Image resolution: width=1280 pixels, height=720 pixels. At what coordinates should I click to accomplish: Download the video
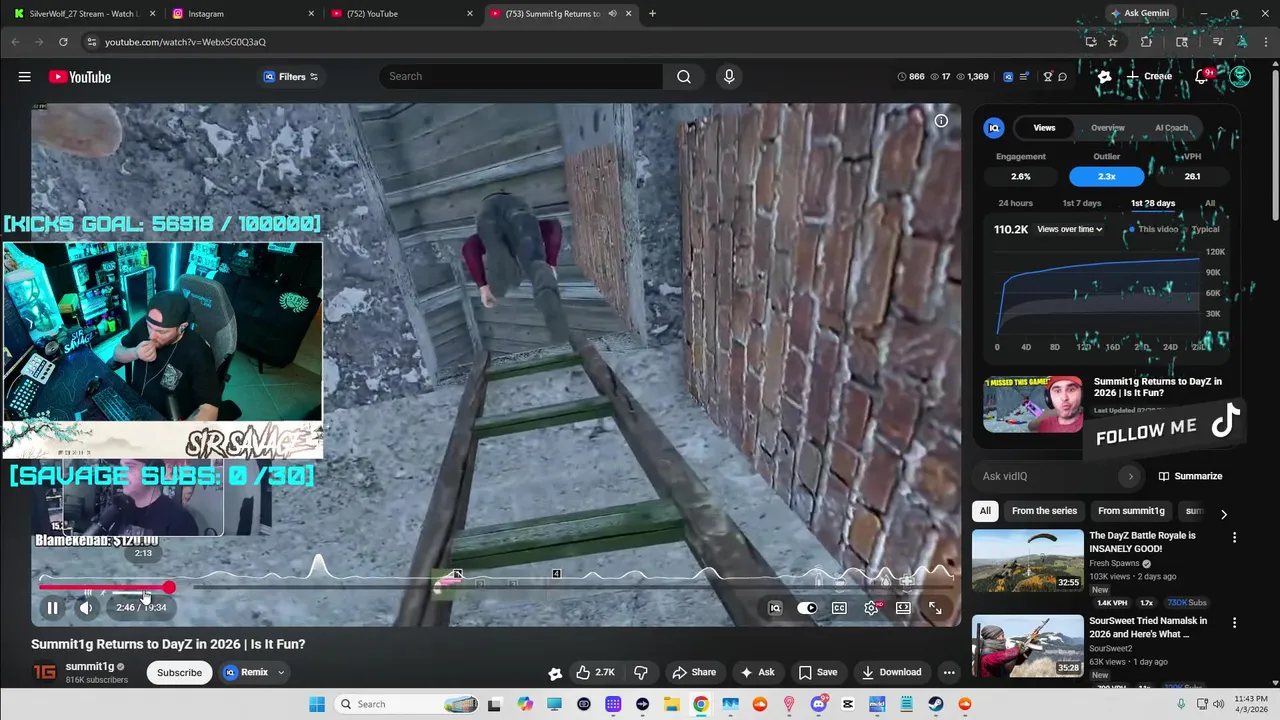(x=891, y=672)
